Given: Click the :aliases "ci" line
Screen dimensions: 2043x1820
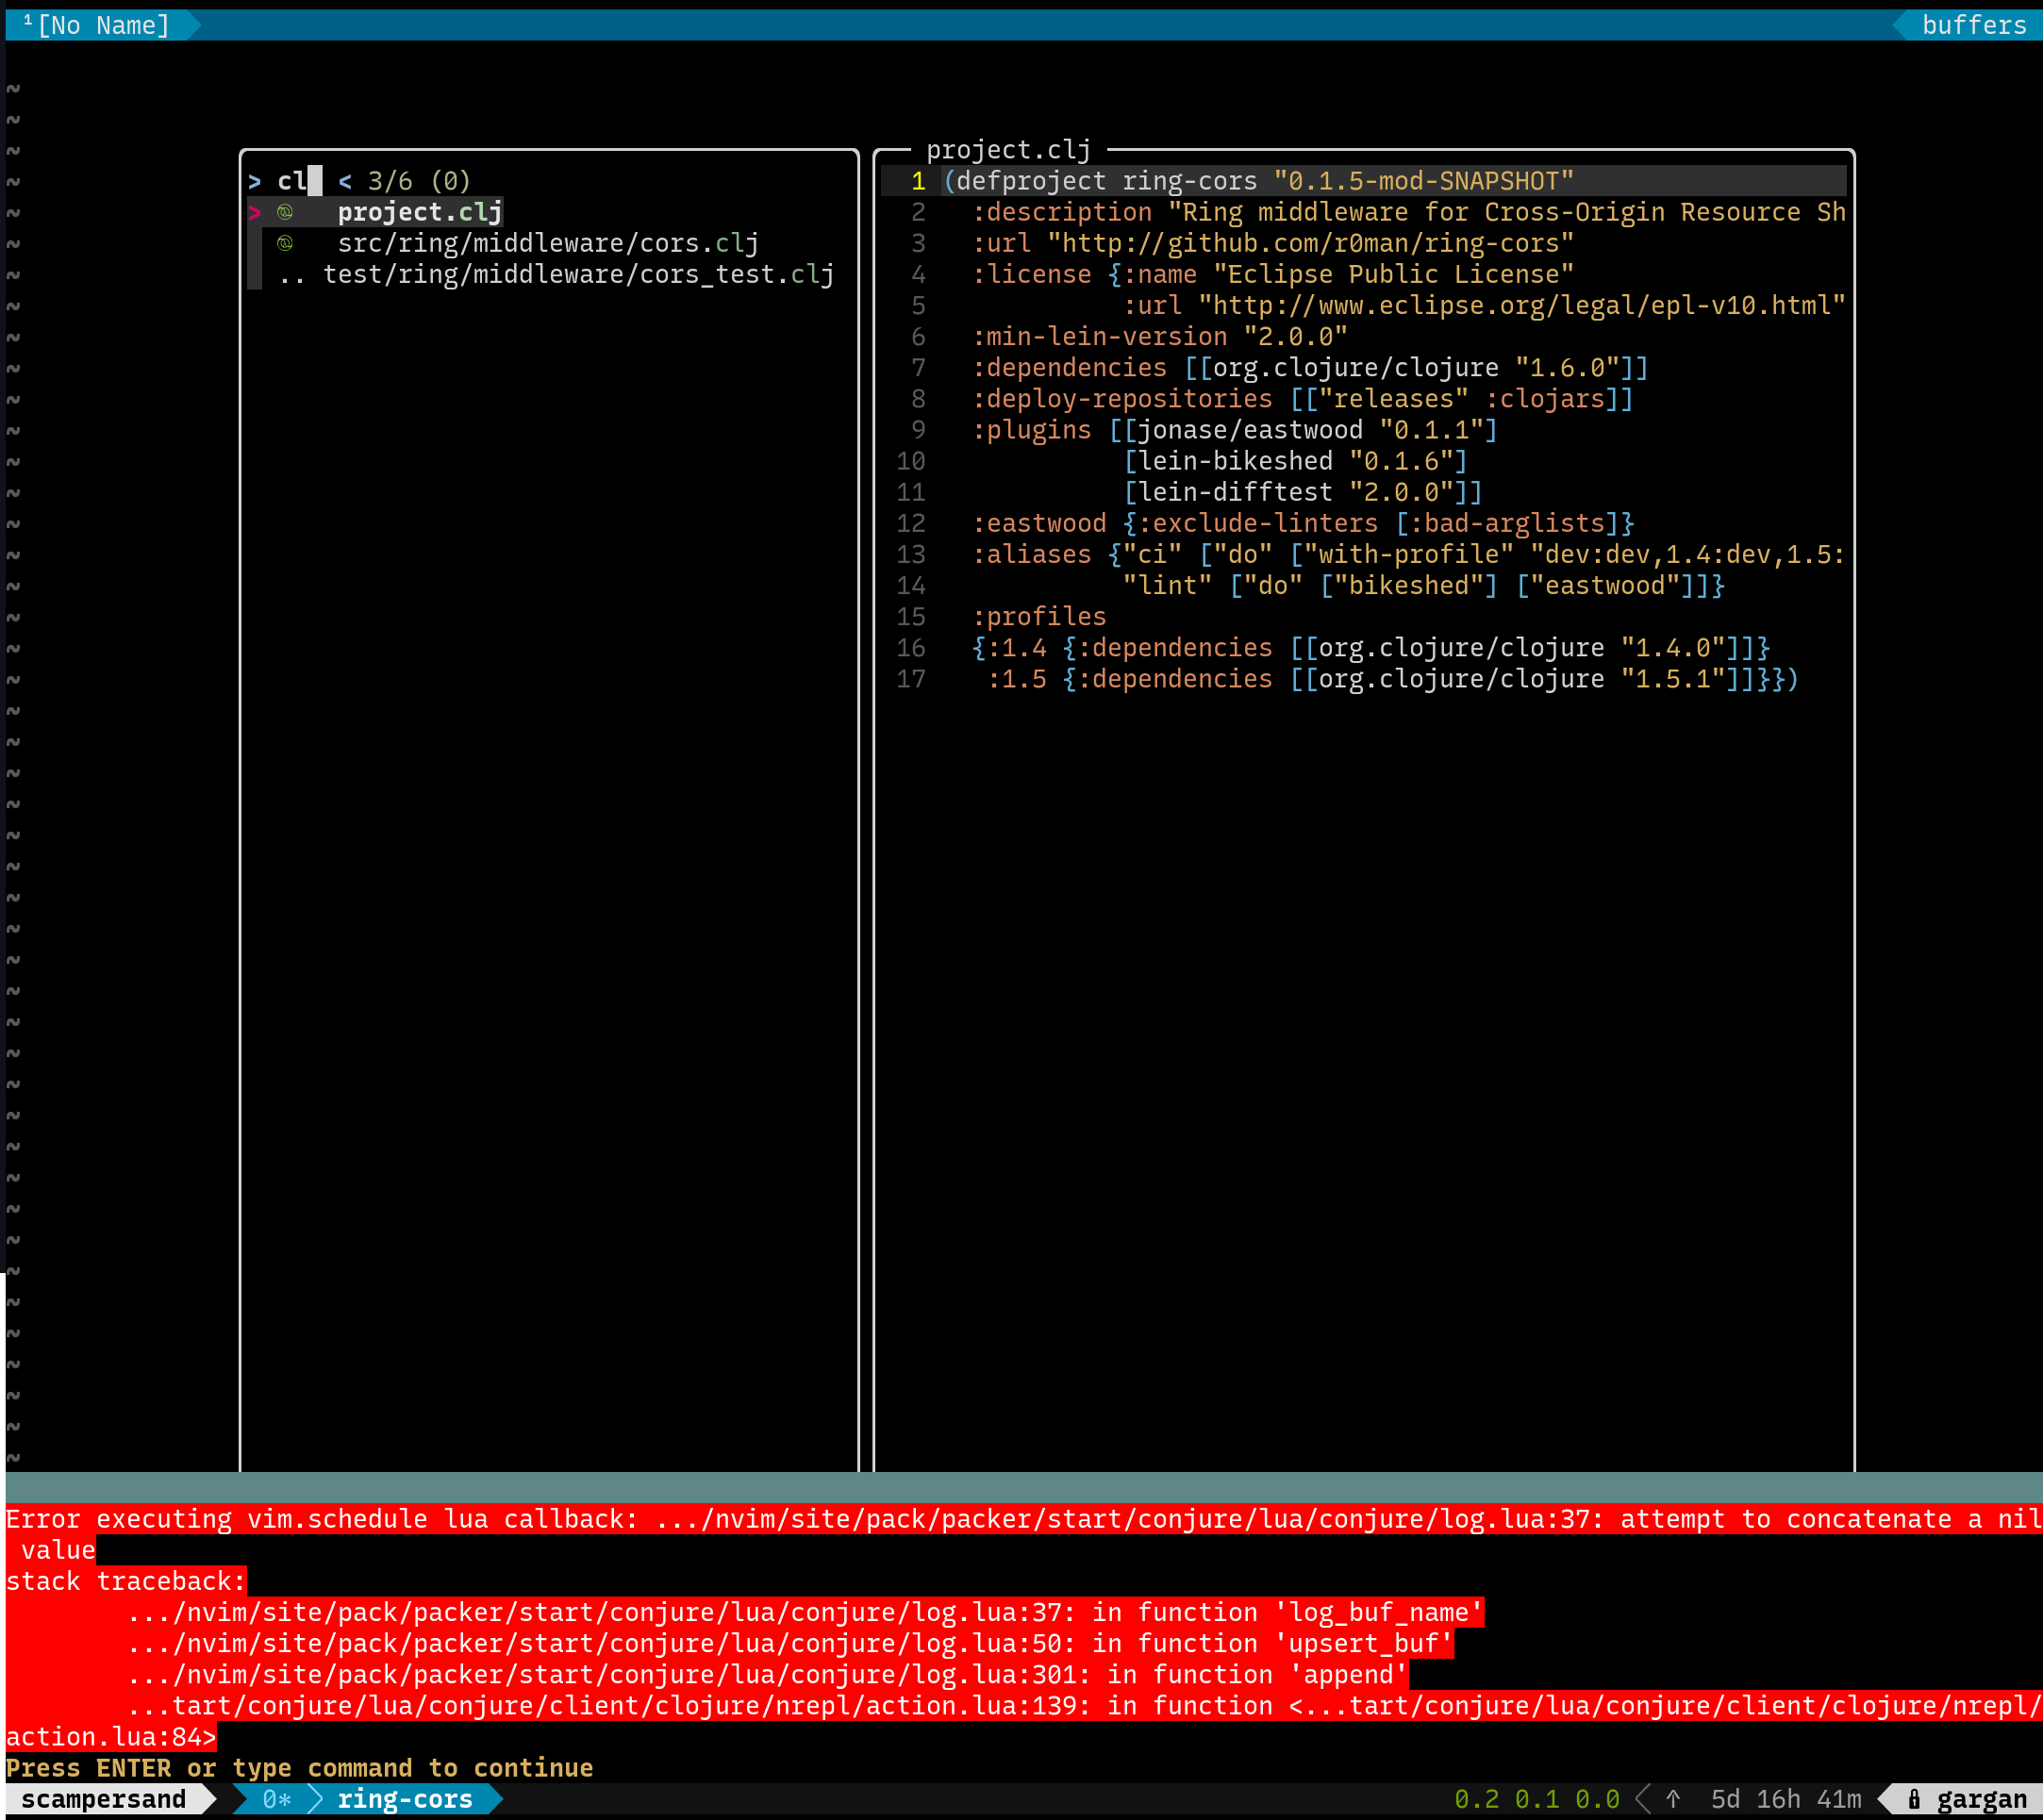Looking at the screenshot, I should click(x=1408, y=554).
